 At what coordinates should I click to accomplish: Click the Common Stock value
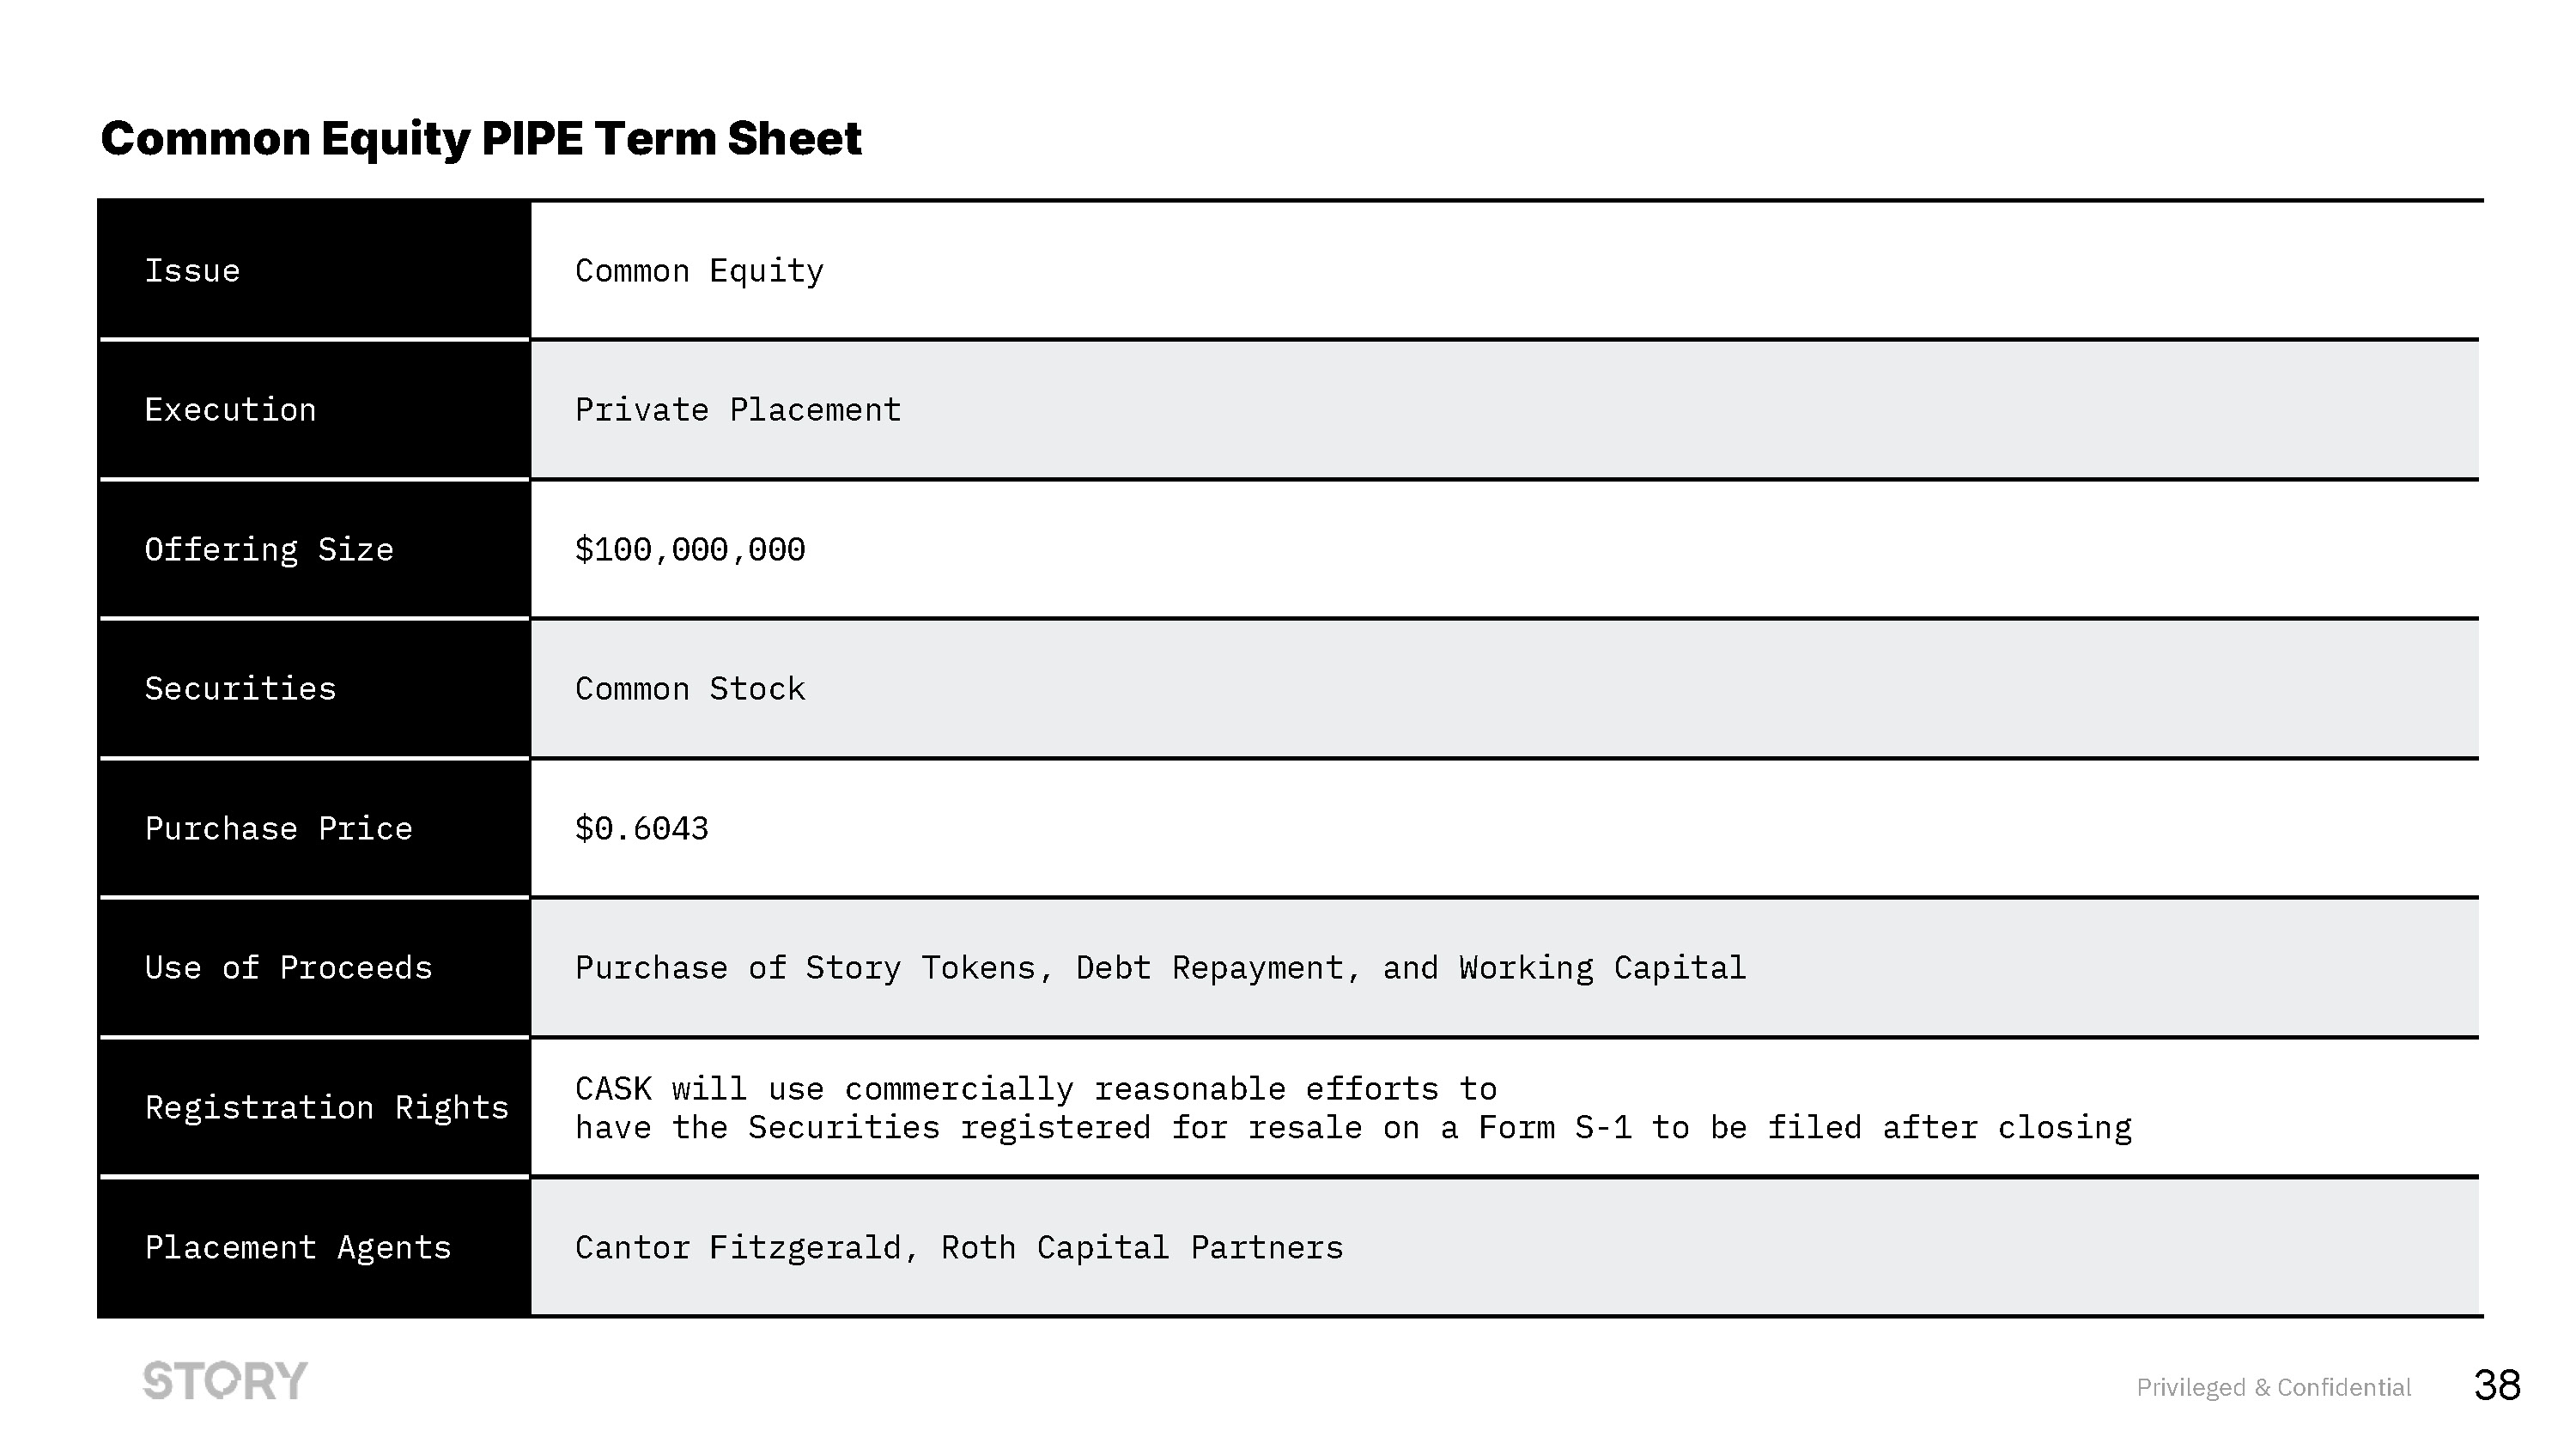pyautogui.click(x=690, y=689)
